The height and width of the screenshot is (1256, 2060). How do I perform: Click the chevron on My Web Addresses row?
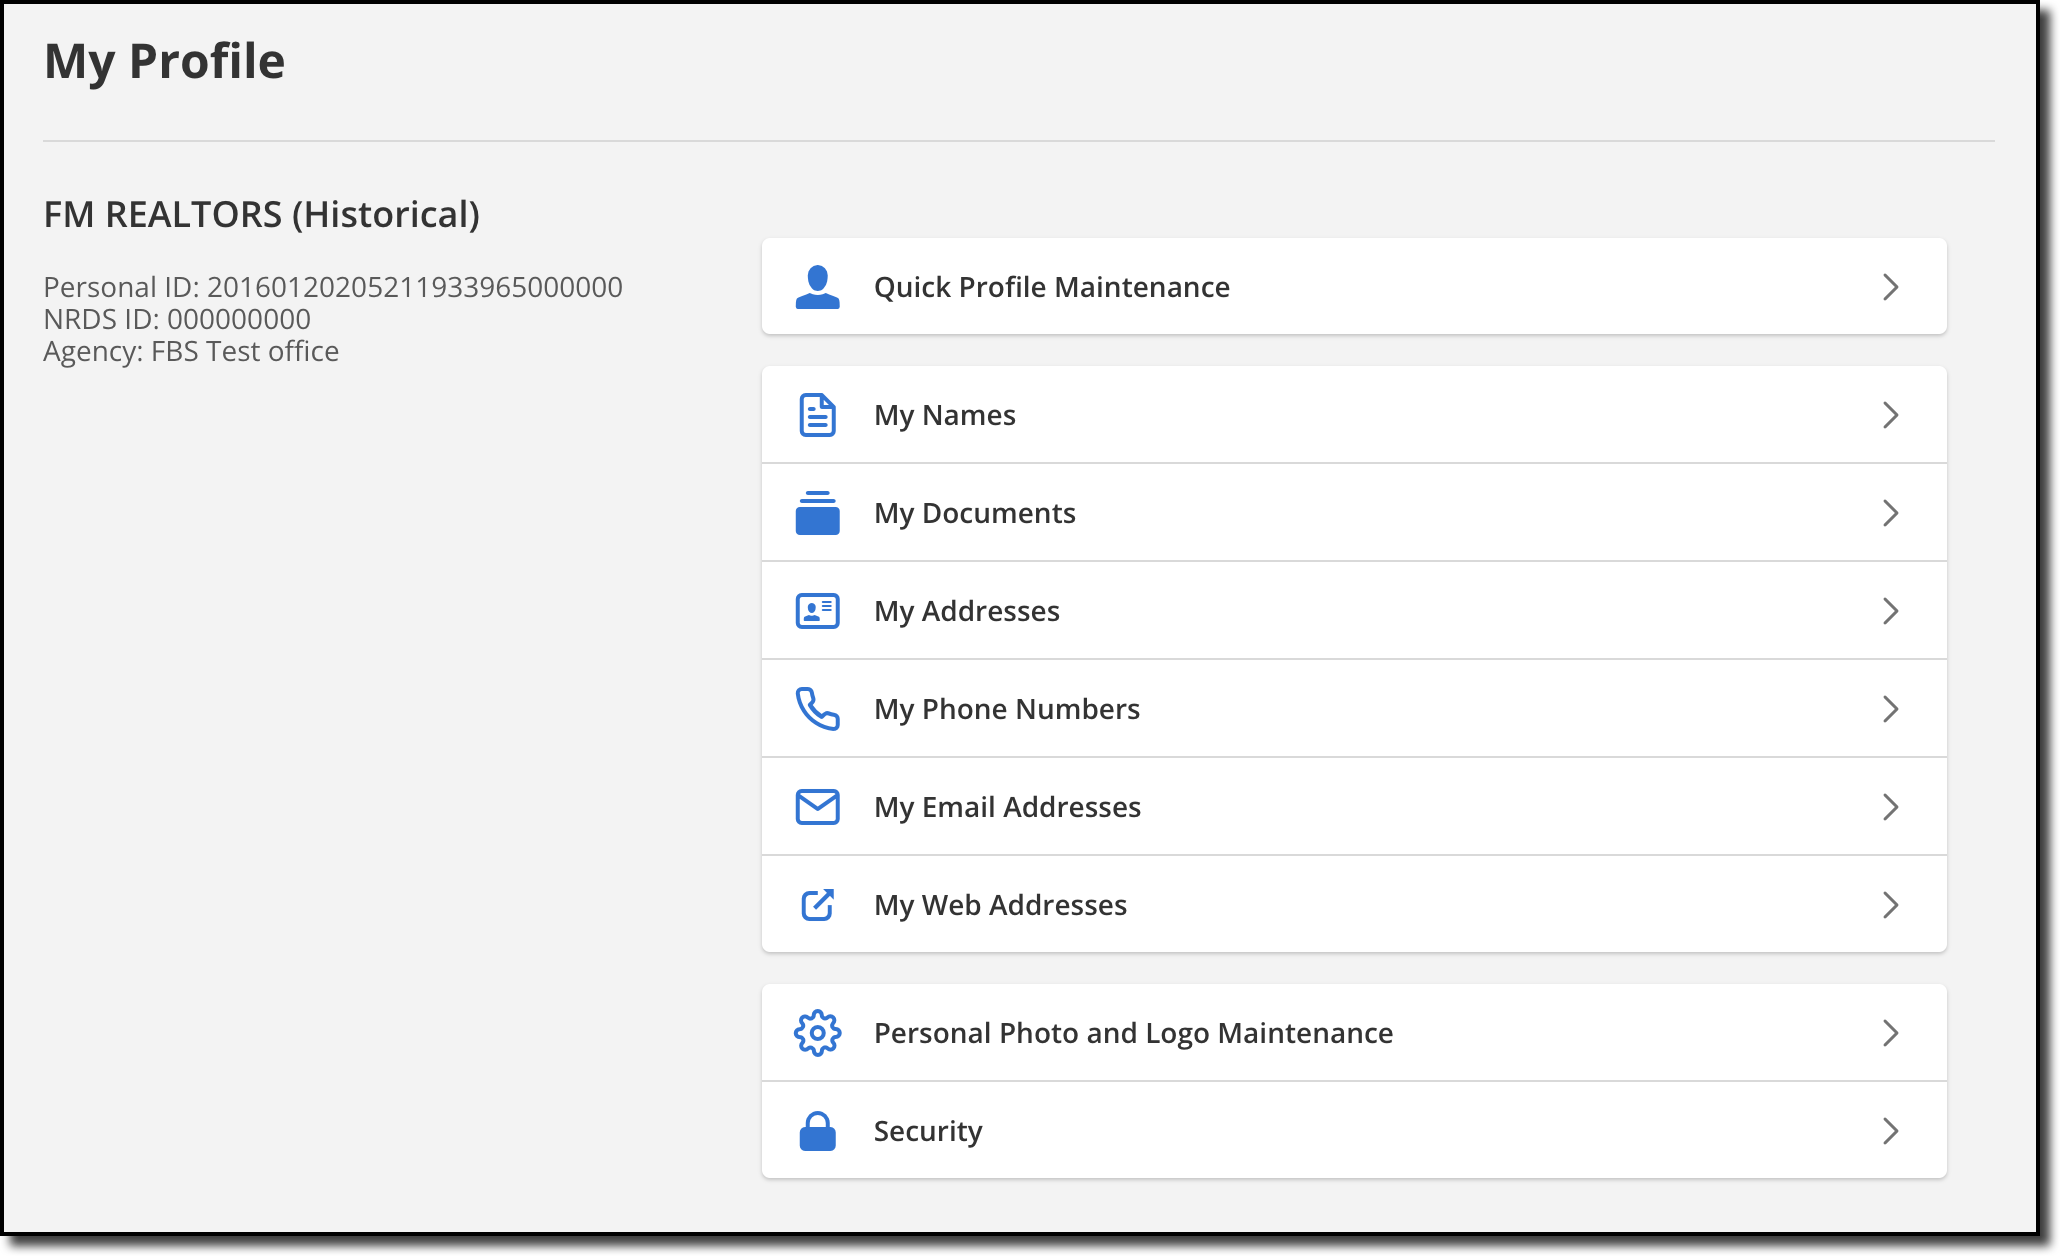coord(1890,905)
